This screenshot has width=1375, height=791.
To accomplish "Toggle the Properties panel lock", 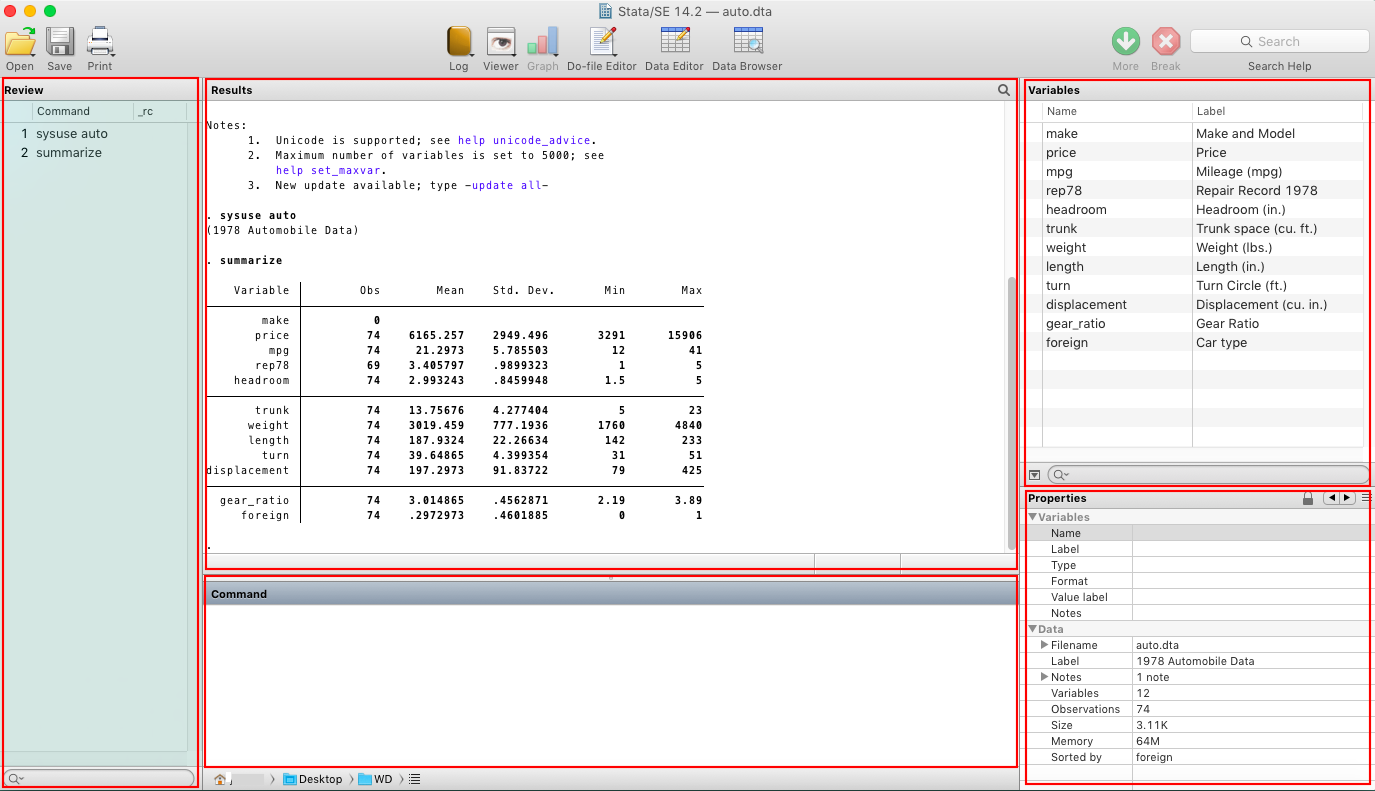I will (x=1308, y=498).
